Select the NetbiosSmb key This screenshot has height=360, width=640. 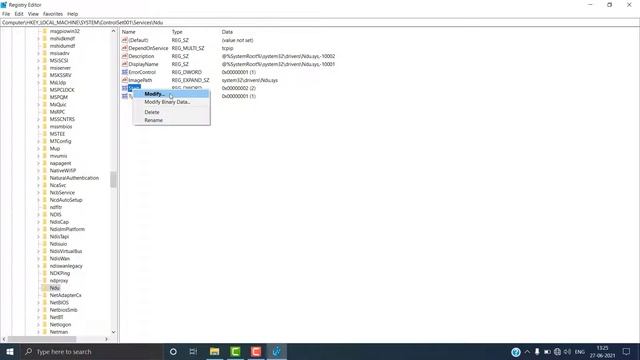pyautogui.click(x=64, y=310)
